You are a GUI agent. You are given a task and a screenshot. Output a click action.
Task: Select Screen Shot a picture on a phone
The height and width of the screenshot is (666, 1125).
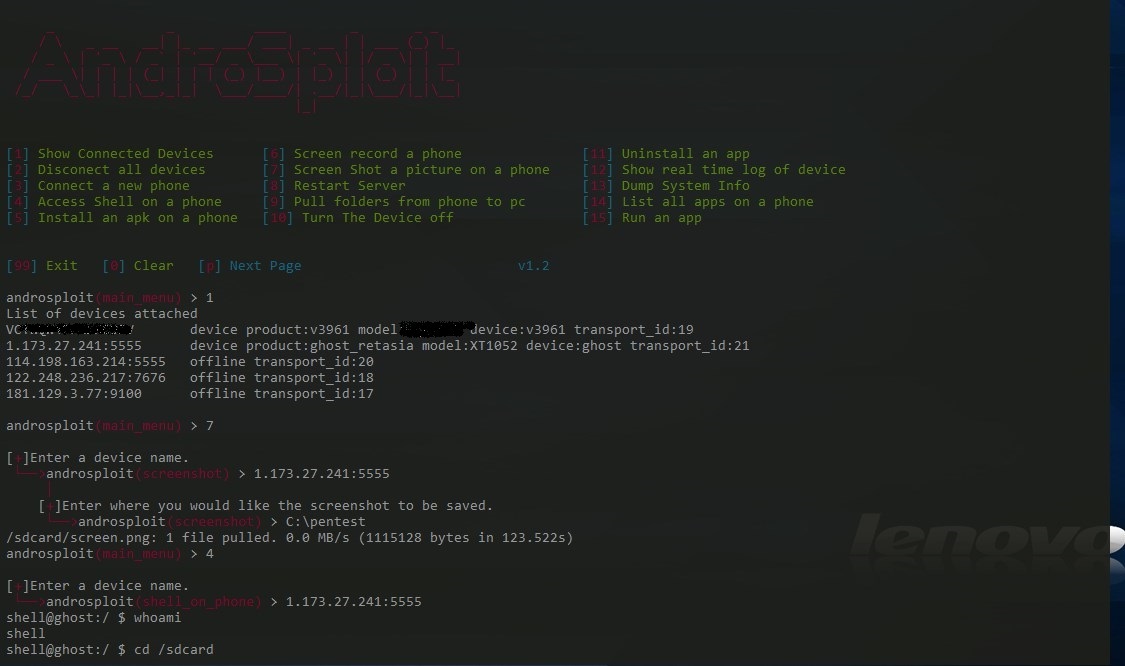[406, 169]
